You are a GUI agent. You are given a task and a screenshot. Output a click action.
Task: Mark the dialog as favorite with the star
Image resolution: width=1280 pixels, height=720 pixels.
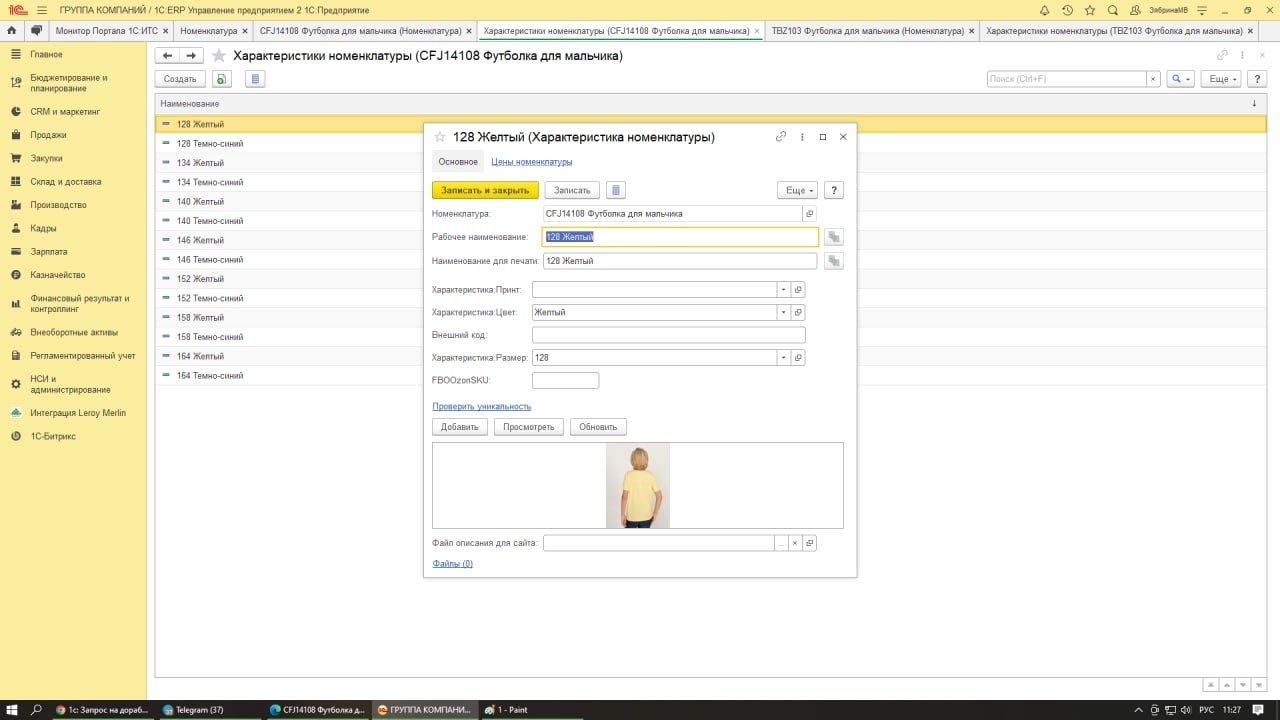pyautogui.click(x=439, y=137)
